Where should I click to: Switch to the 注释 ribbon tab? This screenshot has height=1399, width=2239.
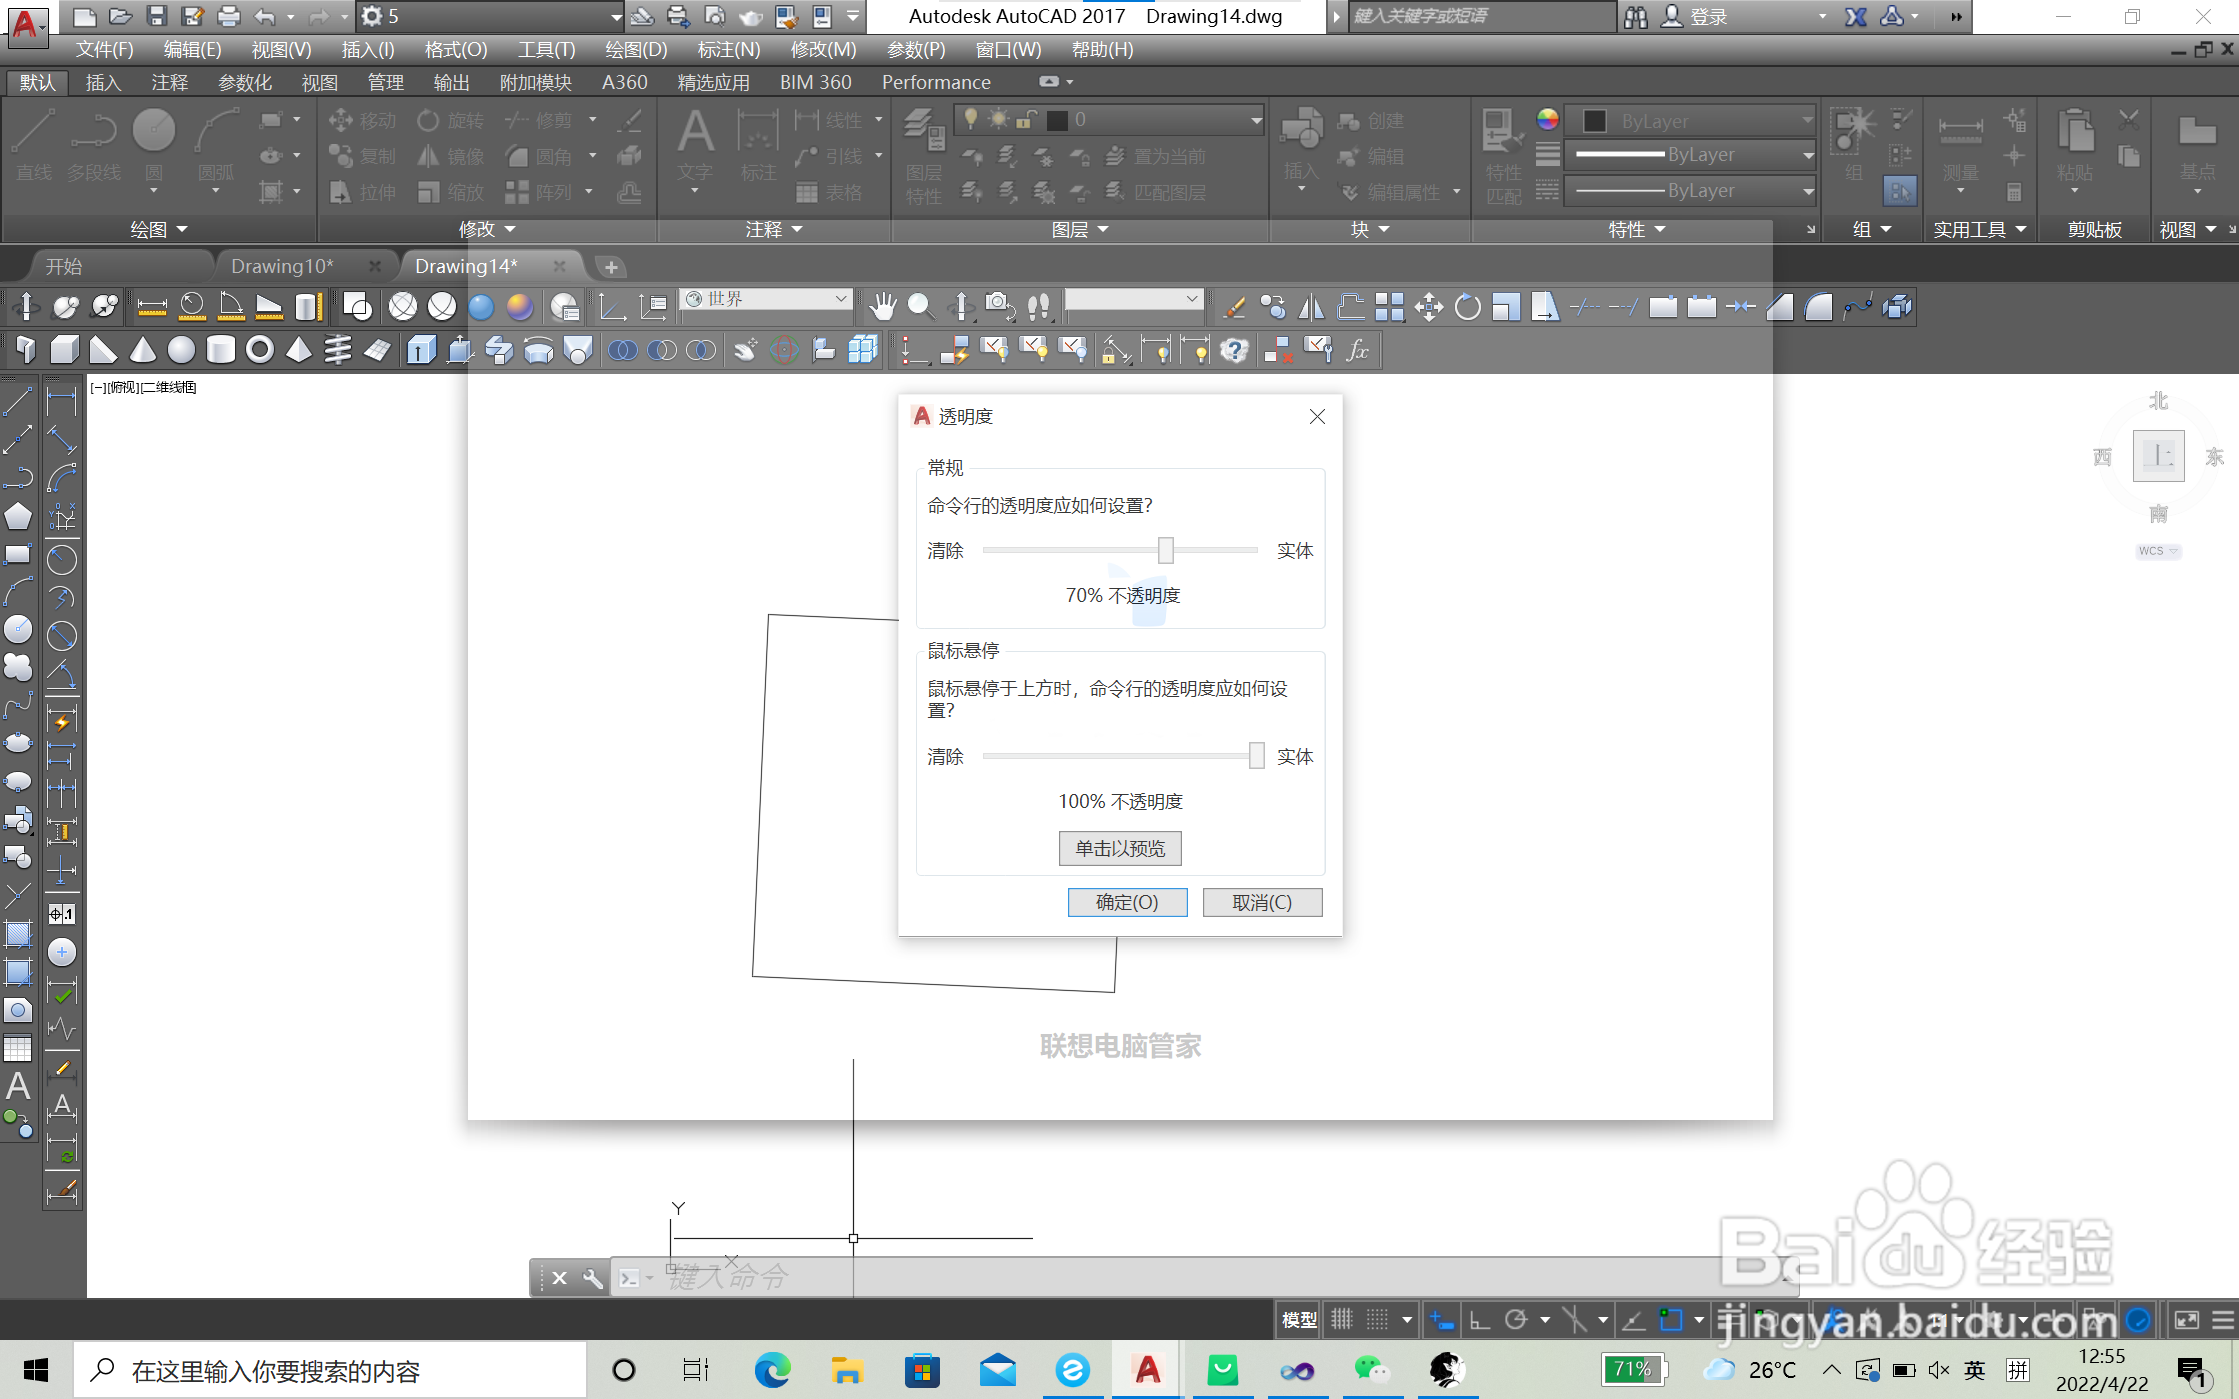coord(170,82)
